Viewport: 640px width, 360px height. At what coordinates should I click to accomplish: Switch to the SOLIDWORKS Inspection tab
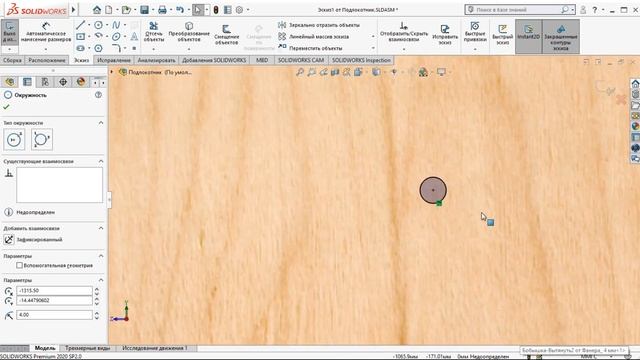tap(361, 60)
